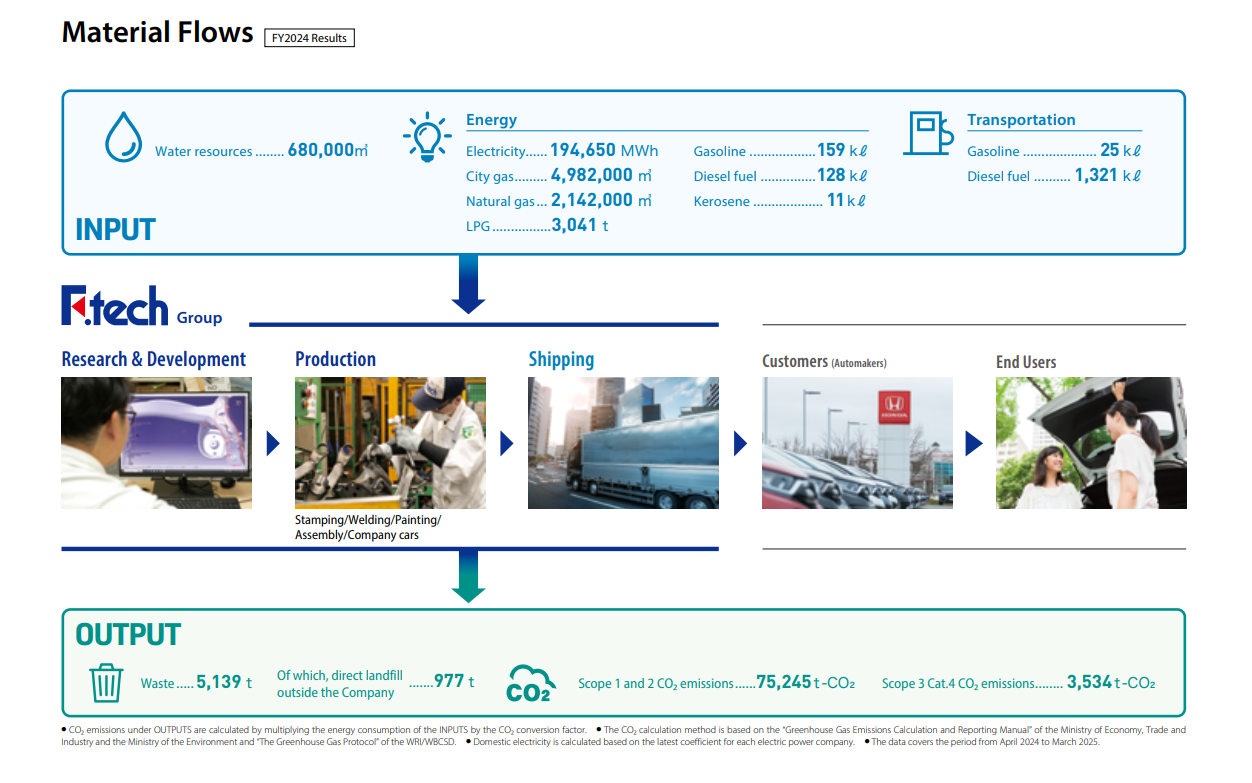Viewport: 1252px width, 783px height.
Task: Click the water droplet icon
Action: click(x=124, y=138)
